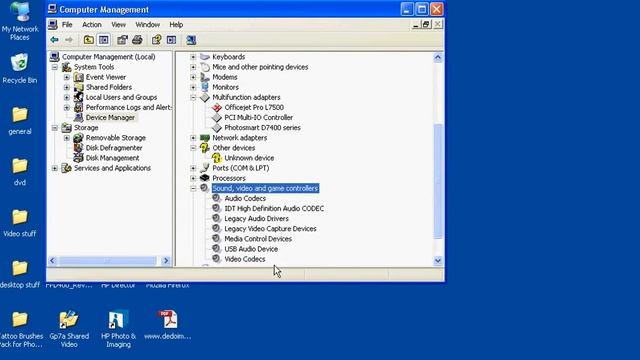Select the Network adapters category icon
Screen dimensions: 640x360
pyautogui.click(x=204, y=138)
